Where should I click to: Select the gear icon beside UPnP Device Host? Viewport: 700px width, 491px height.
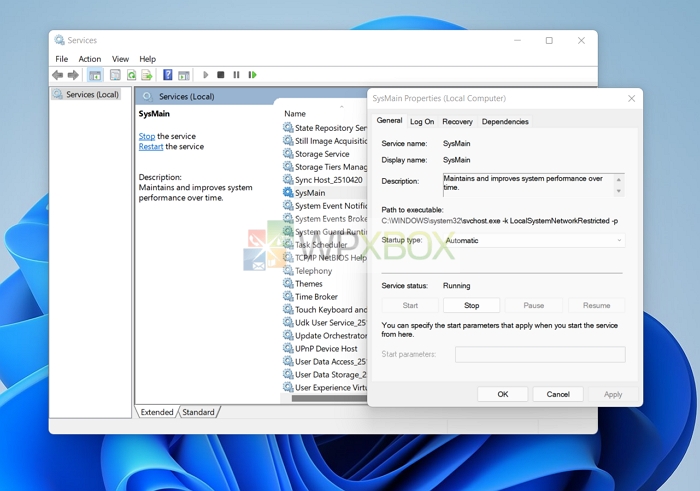pos(288,348)
